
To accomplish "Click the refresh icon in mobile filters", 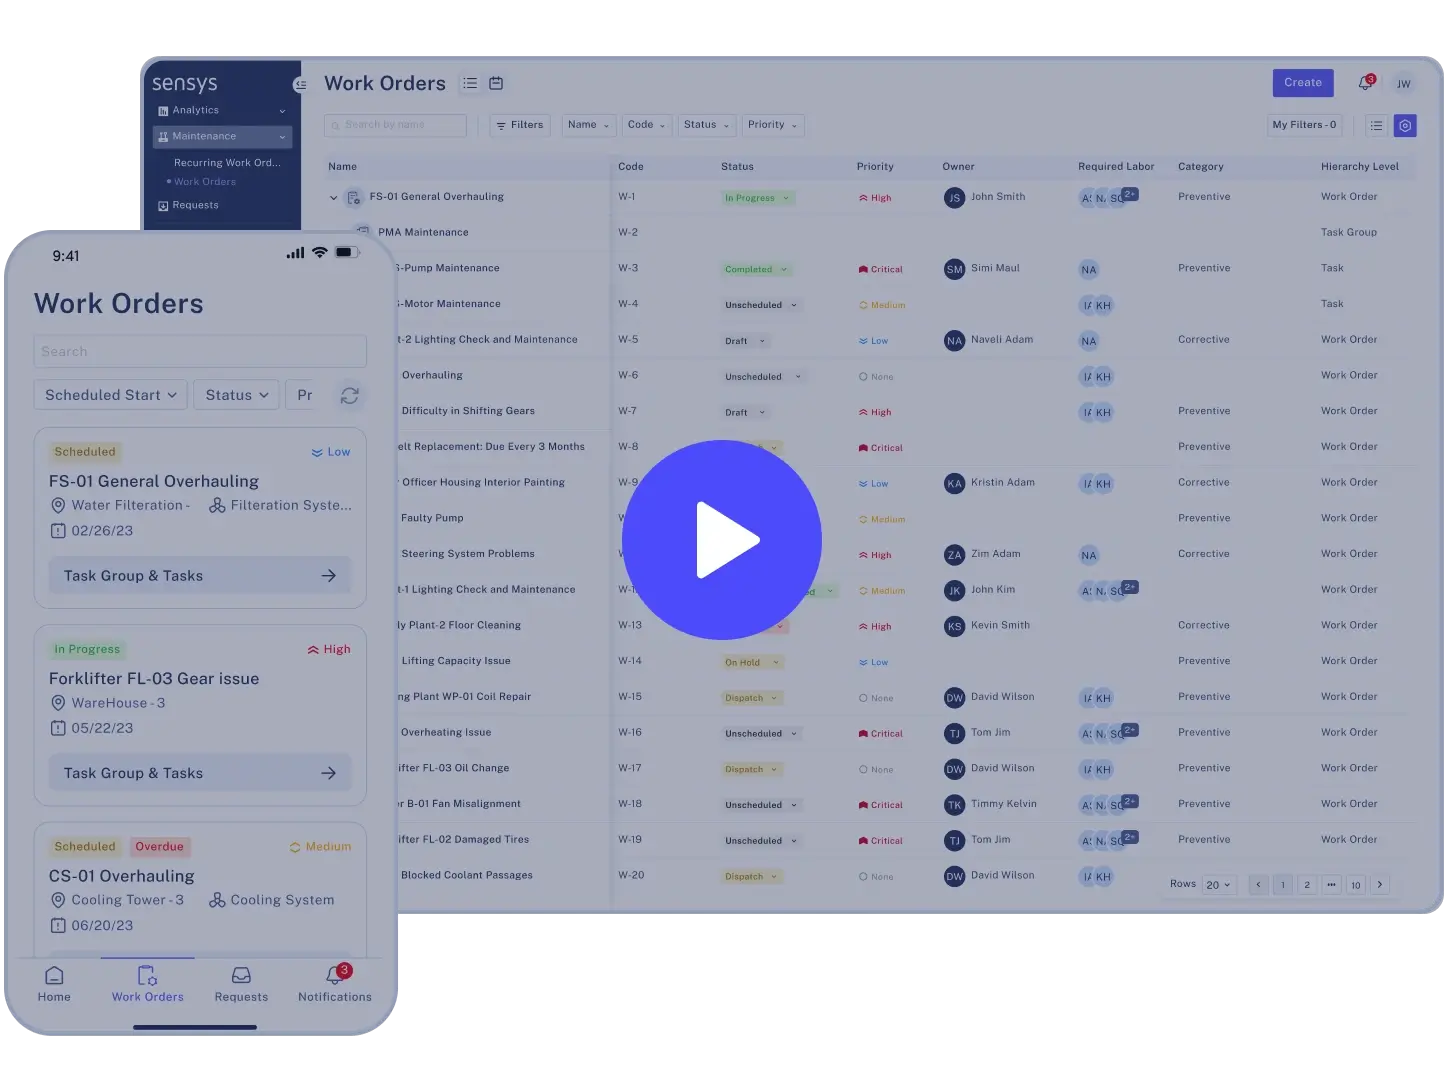I will (x=349, y=396).
